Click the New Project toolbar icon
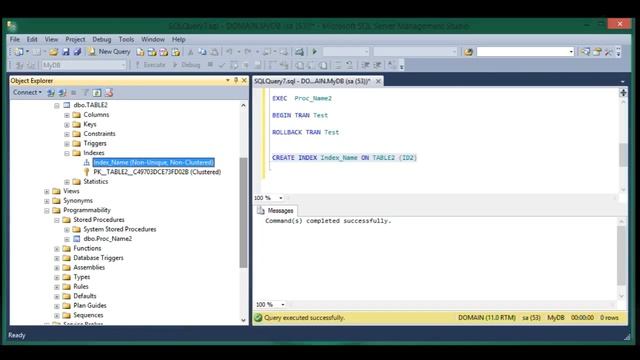Image resolution: width=640 pixels, height=360 pixels. (19, 52)
